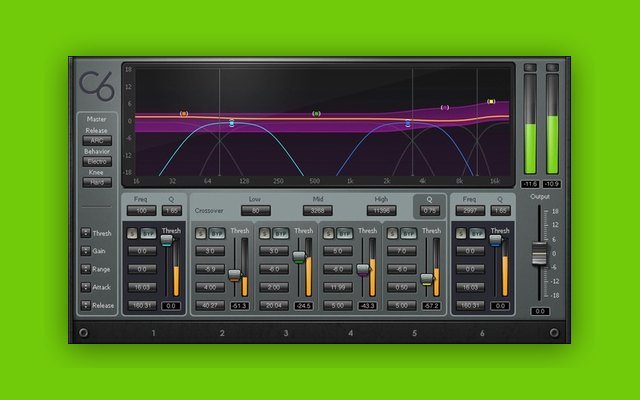Click band 3 threshold fader handle
Image resolution: width=640 pixels, height=400 pixels.
point(299,257)
